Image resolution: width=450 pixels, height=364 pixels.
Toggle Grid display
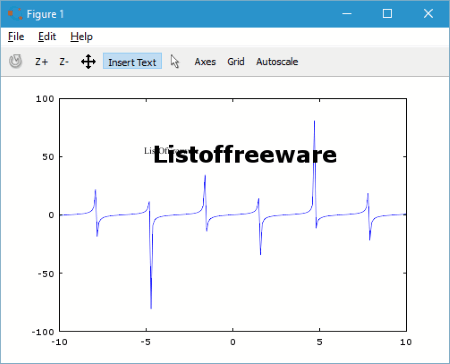pos(236,62)
